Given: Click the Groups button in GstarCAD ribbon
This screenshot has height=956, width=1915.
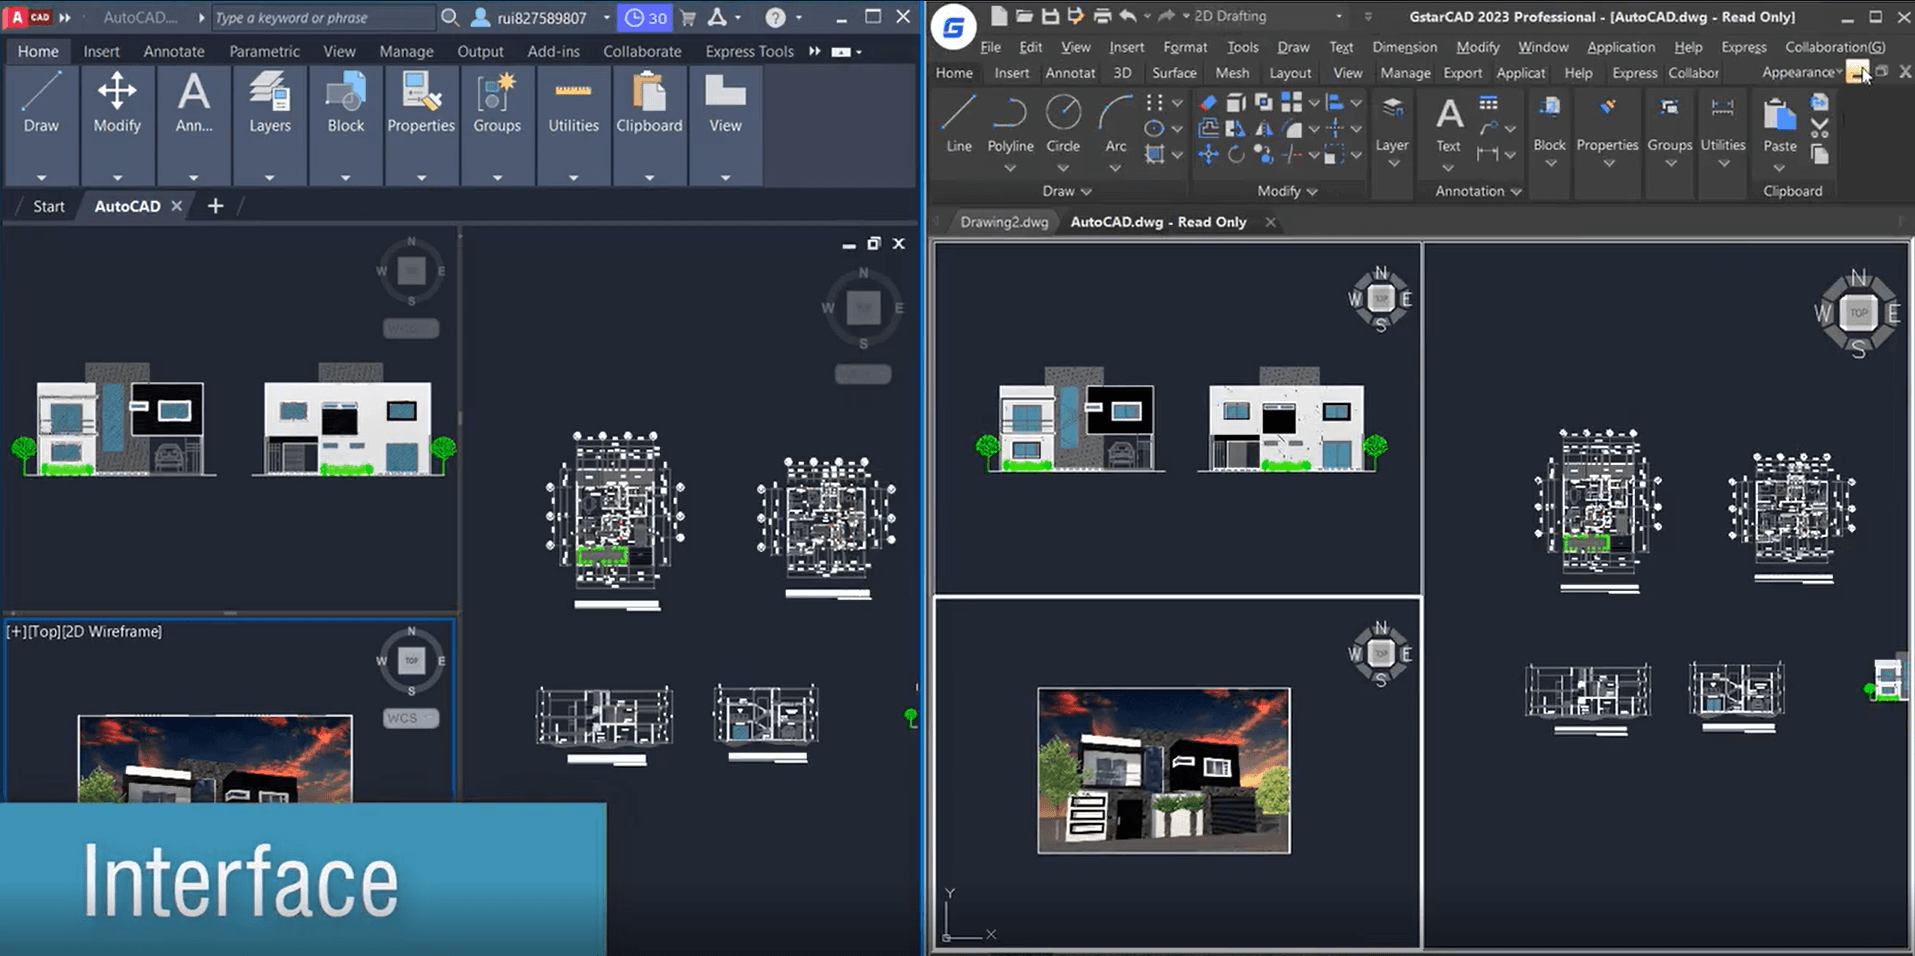Looking at the screenshot, I should [x=1670, y=130].
